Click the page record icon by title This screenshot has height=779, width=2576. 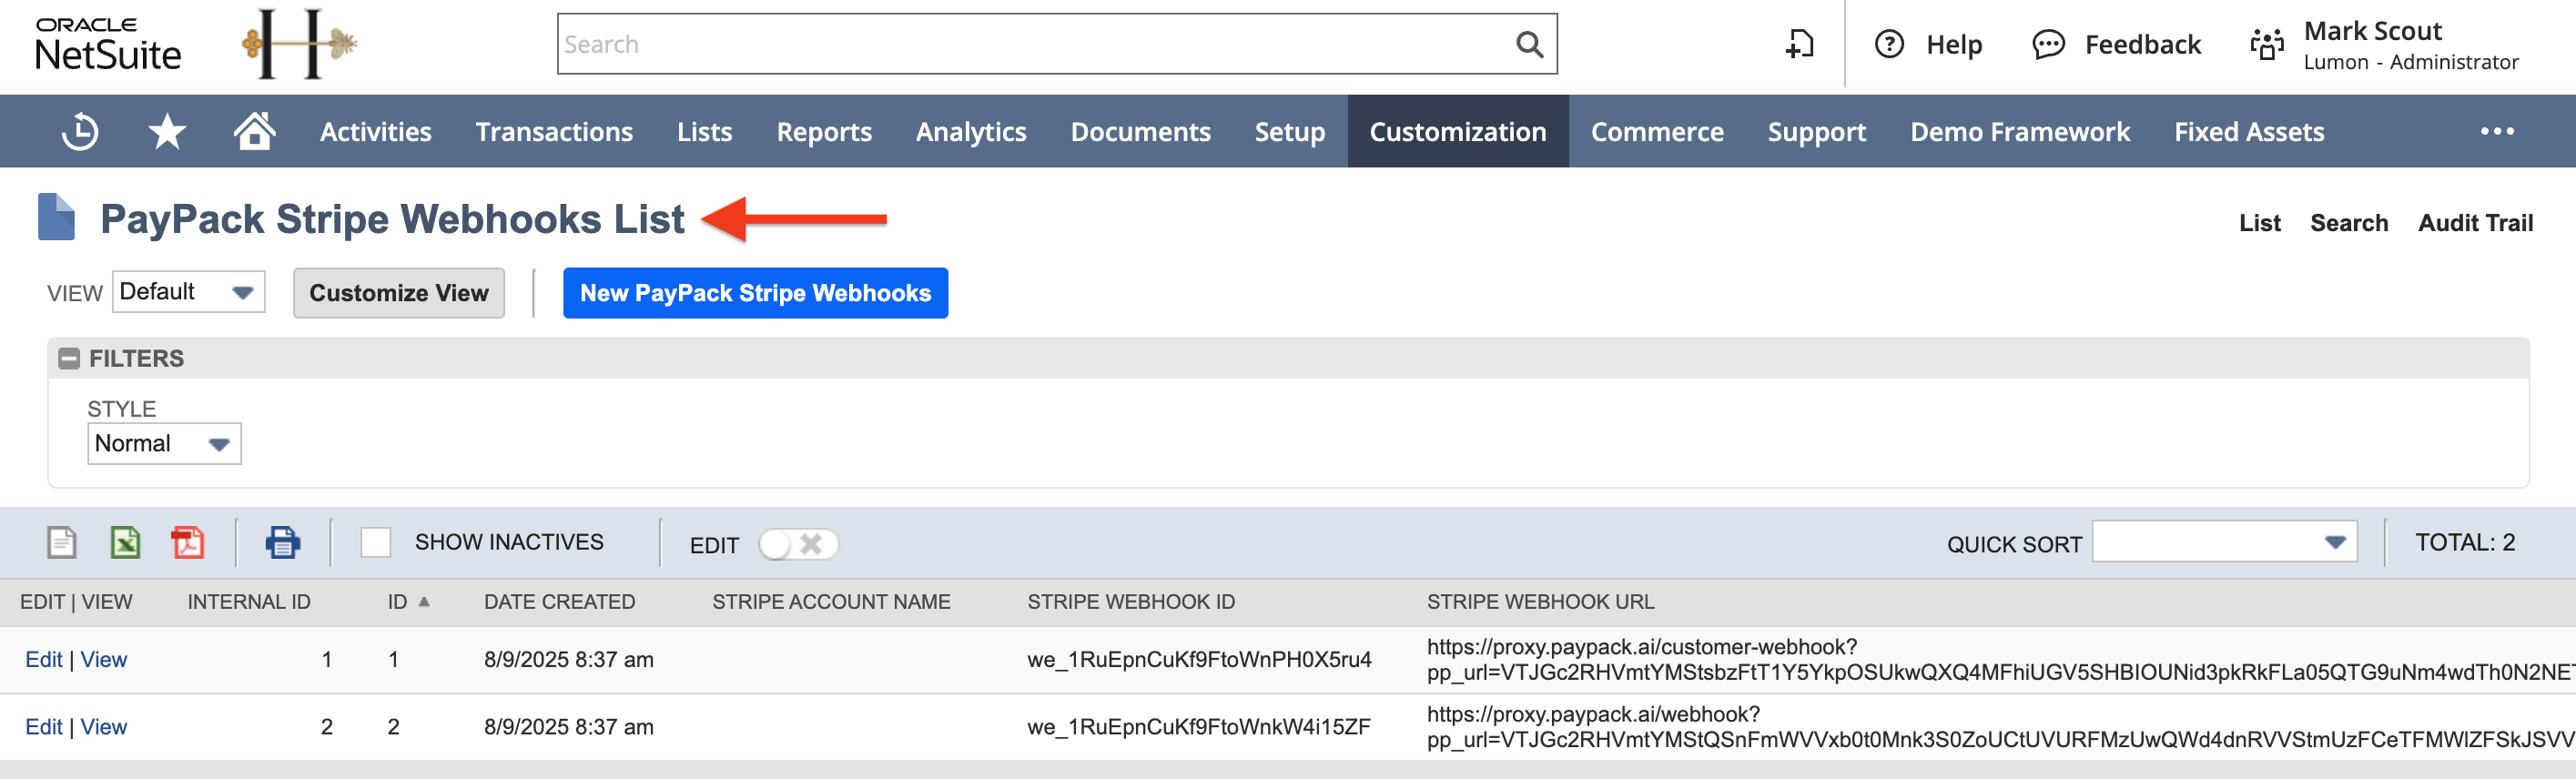click(x=56, y=217)
